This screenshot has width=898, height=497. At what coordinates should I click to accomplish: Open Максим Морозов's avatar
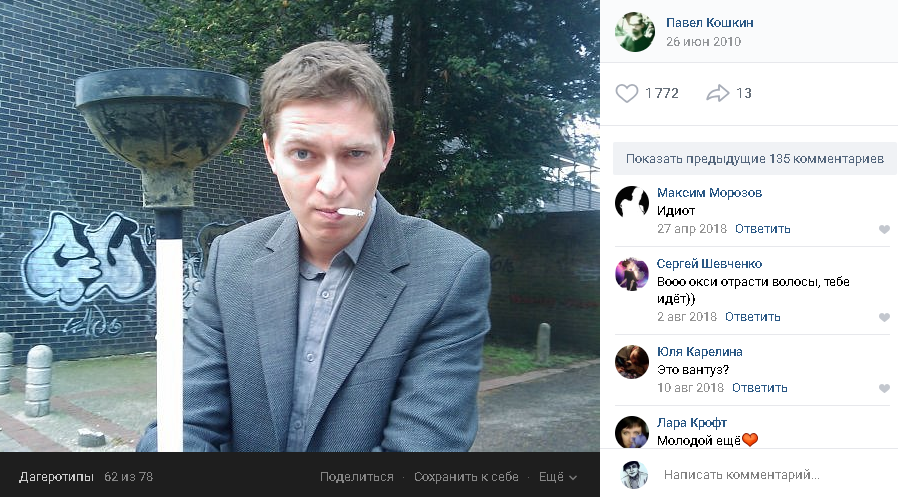click(632, 202)
